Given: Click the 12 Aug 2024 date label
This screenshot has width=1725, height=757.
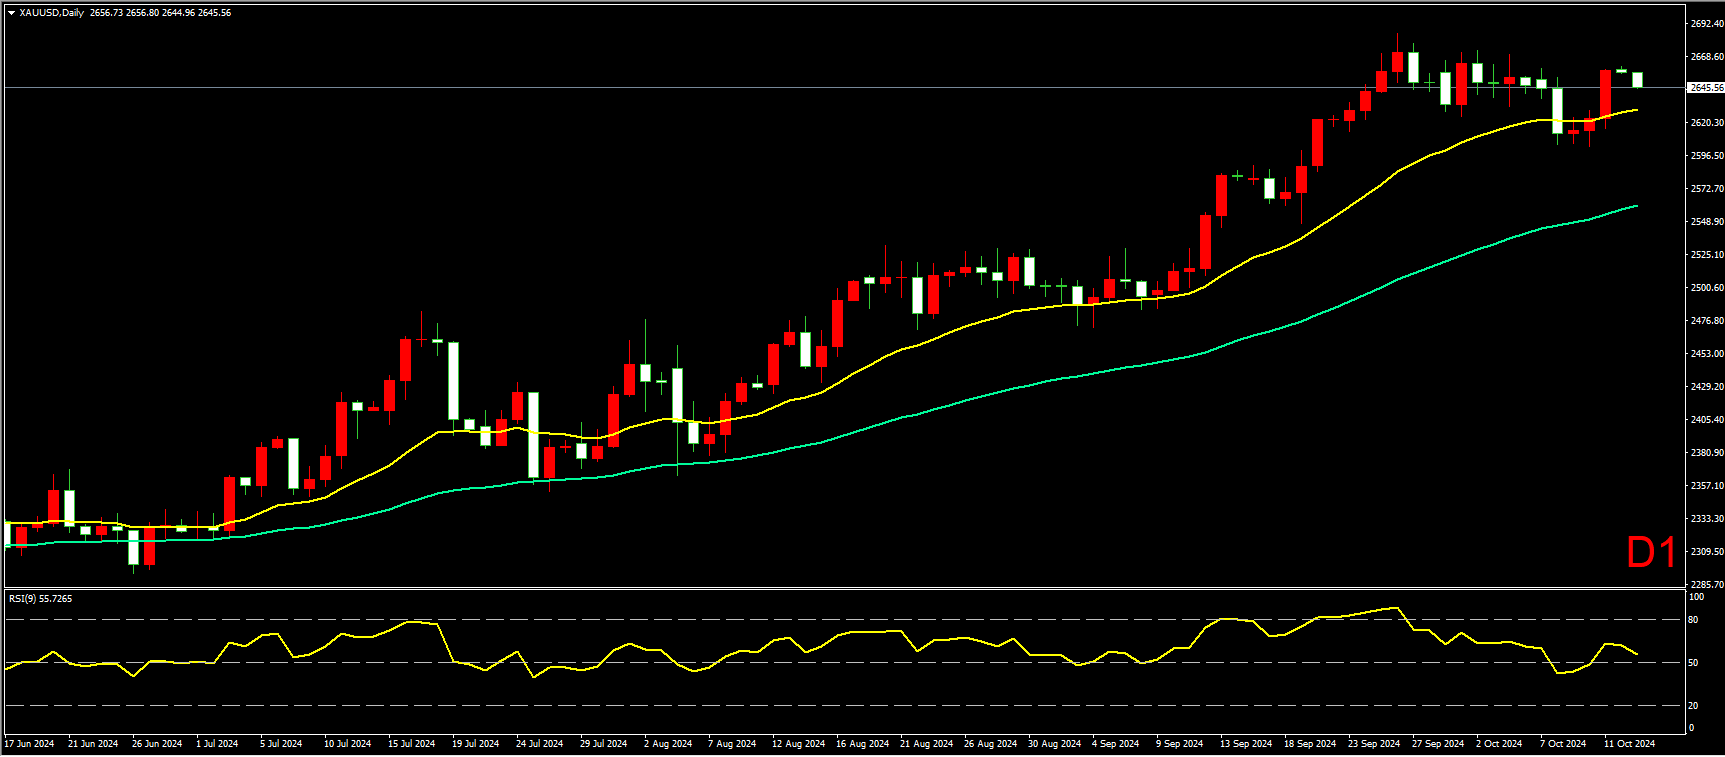Looking at the screenshot, I should 798,744.
